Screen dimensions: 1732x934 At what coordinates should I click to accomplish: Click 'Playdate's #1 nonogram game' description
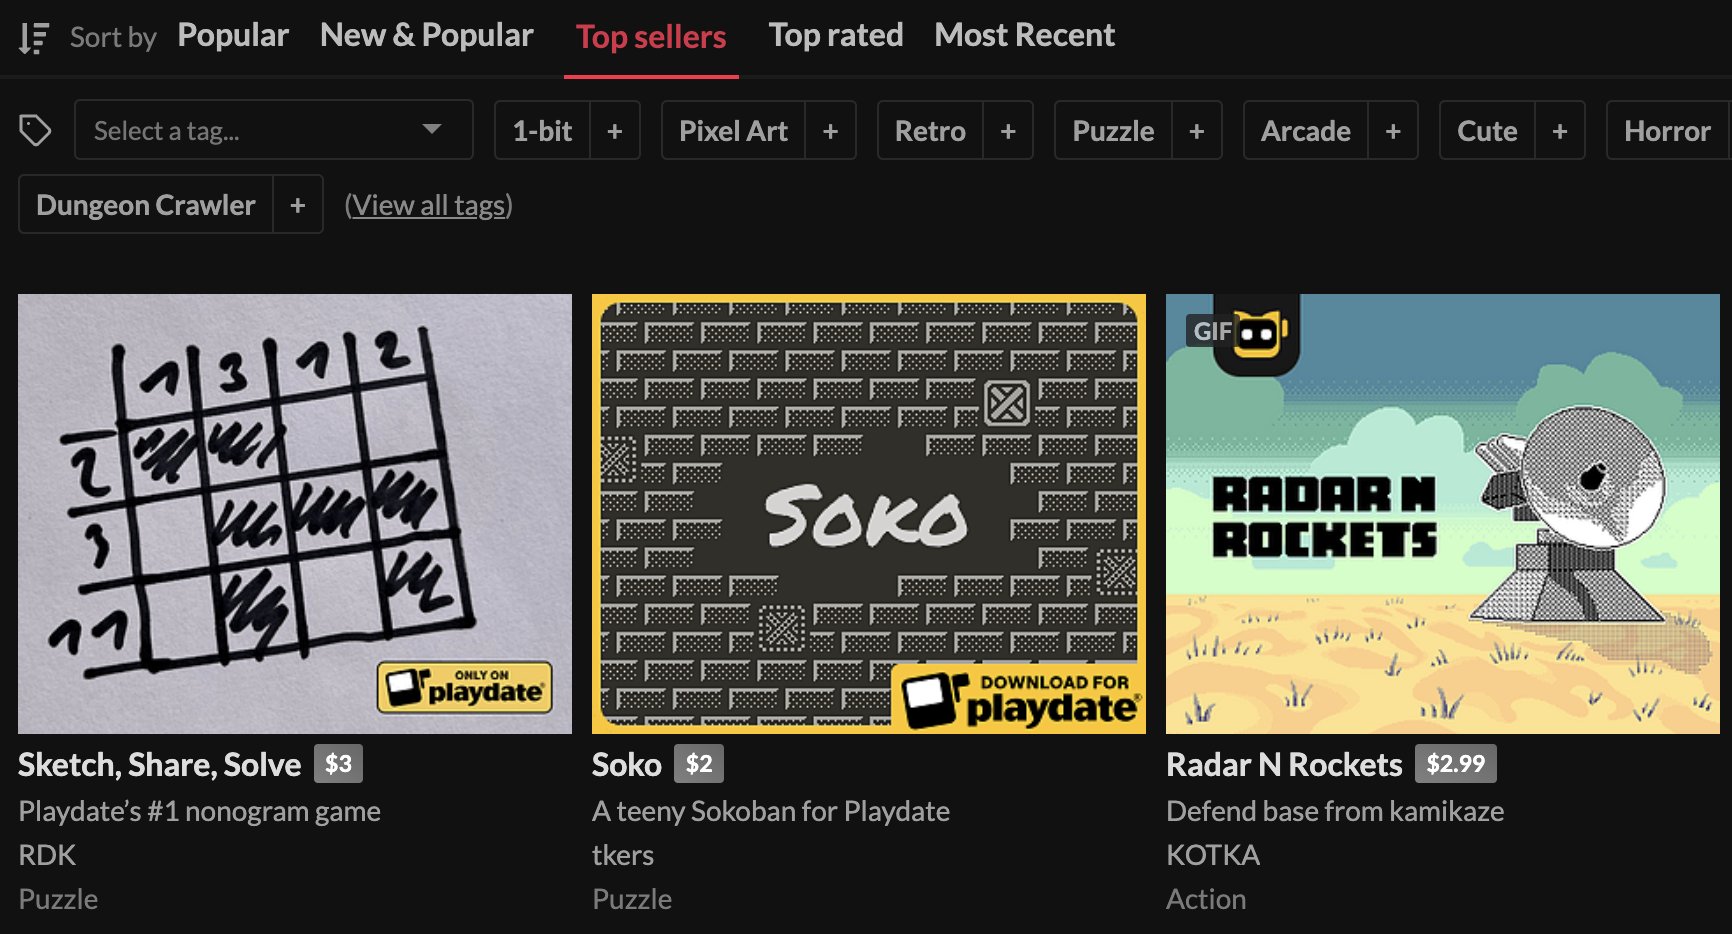click(199, 811)
